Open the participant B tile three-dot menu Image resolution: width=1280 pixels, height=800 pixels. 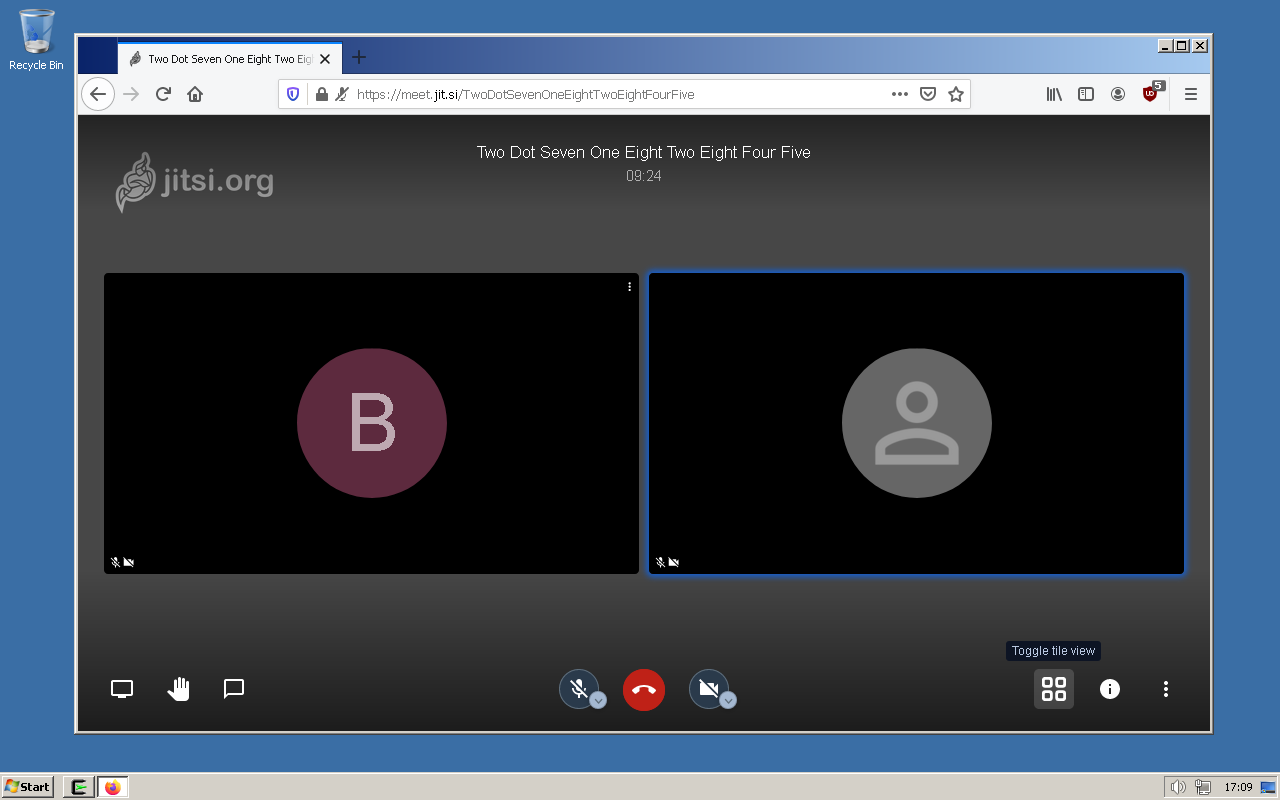click(x=629, y=287)
